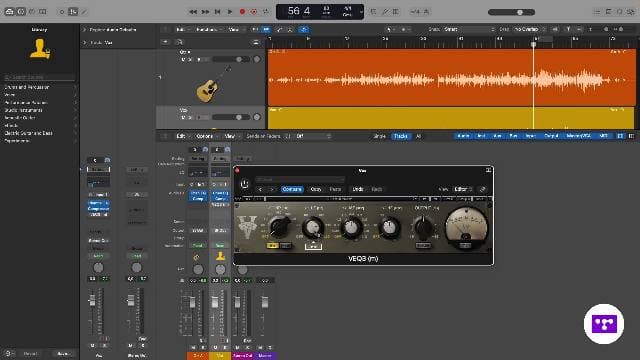Rewind using the transport rewind icon

pos(193,12)
